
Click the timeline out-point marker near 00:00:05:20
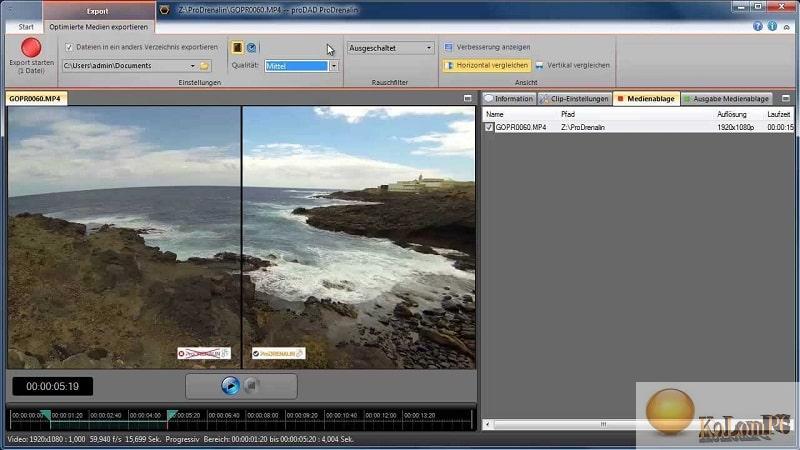click(x=172, y=414)
